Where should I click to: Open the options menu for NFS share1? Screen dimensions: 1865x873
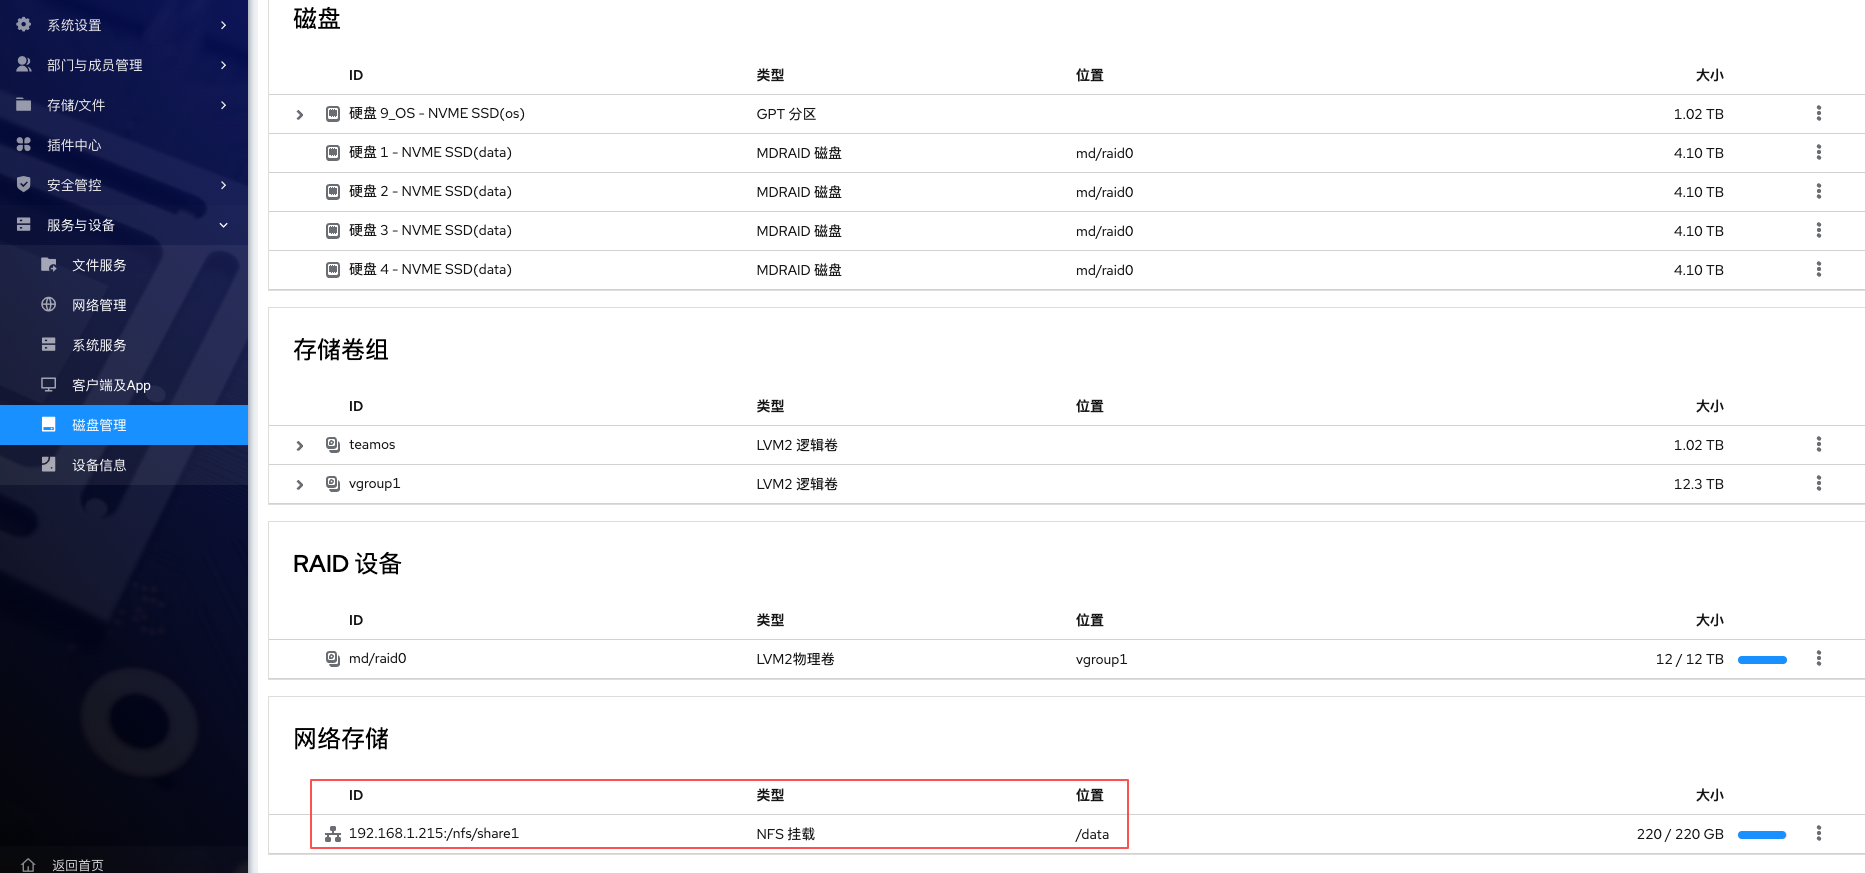pos(1818,833)
